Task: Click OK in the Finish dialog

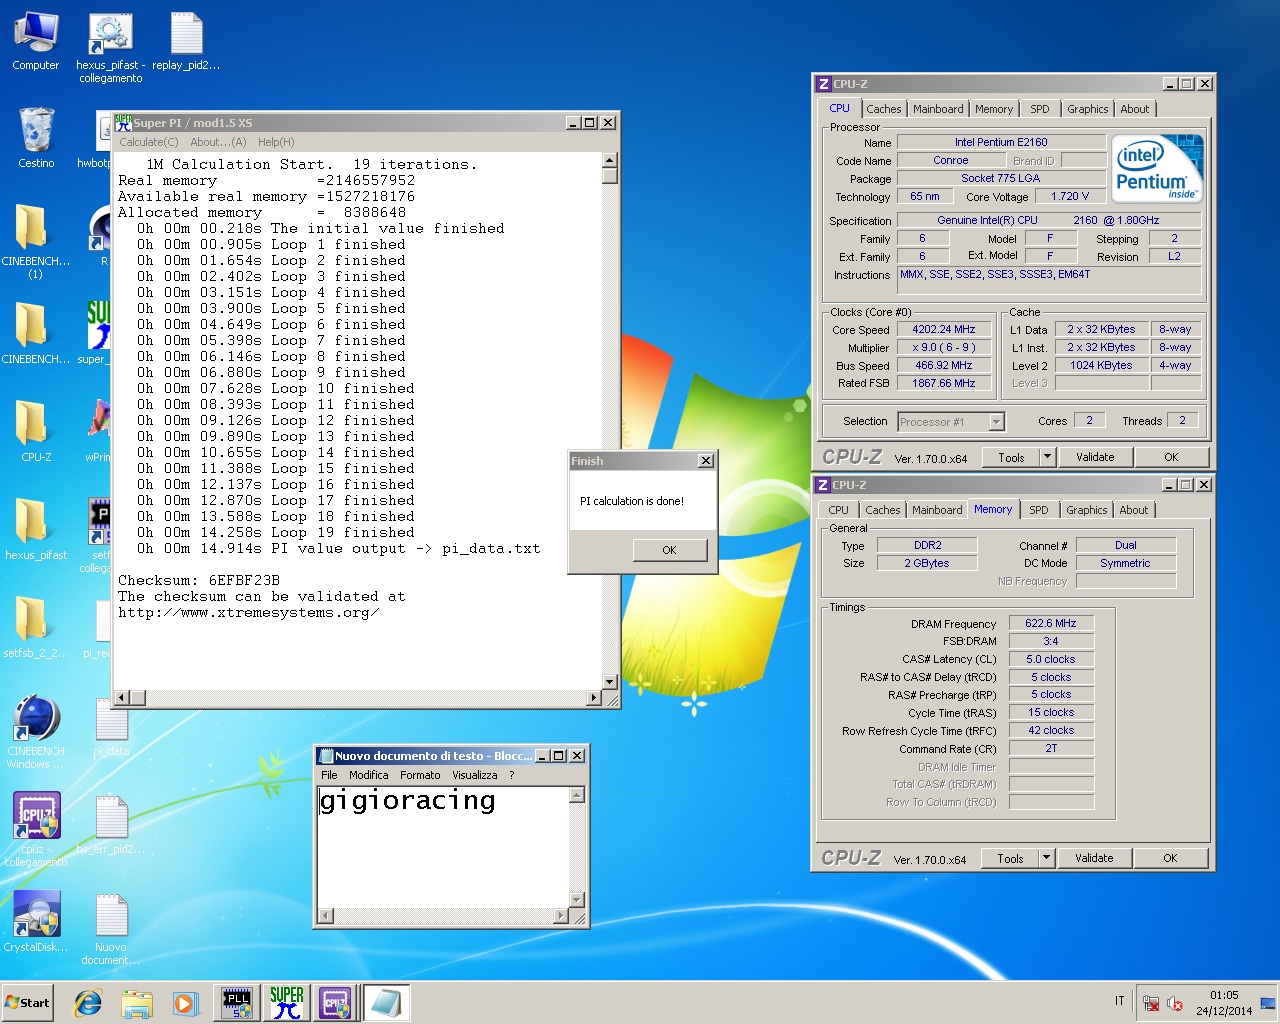Action: (x=669, y=550)
